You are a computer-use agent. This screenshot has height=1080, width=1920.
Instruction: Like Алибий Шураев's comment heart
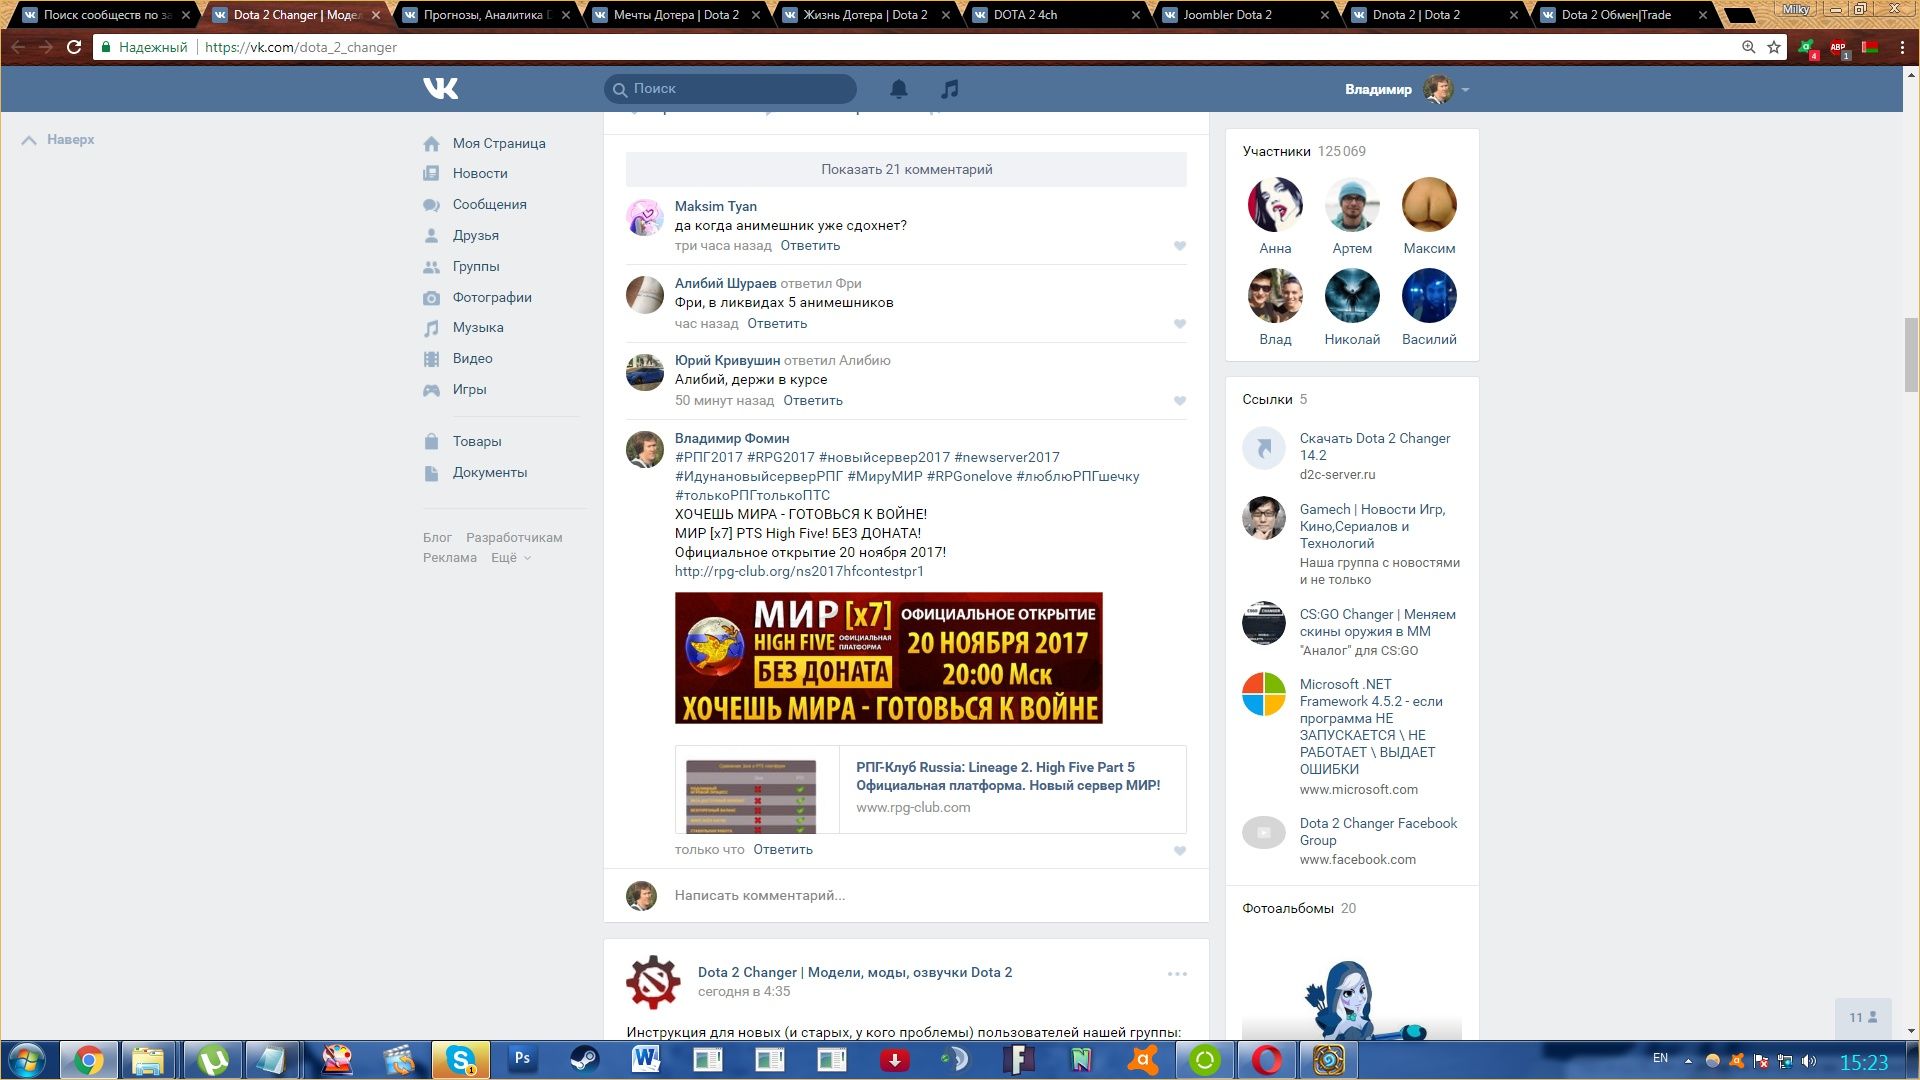click(x=1180, y=324)
